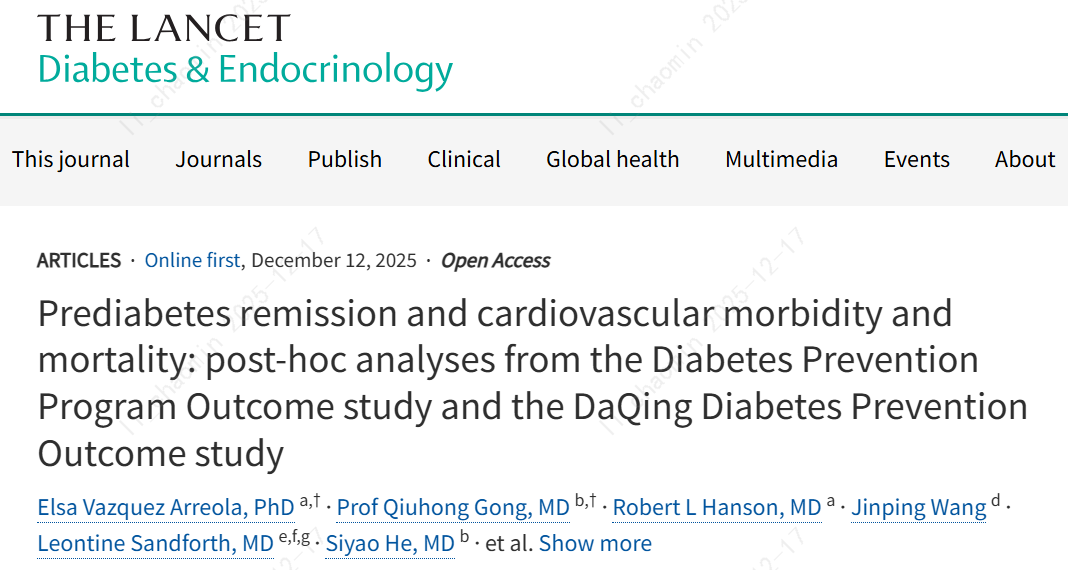This screenshot has width=1068, height=570.
Task: Click the ARTICLES section label
Action: (79, 261)
